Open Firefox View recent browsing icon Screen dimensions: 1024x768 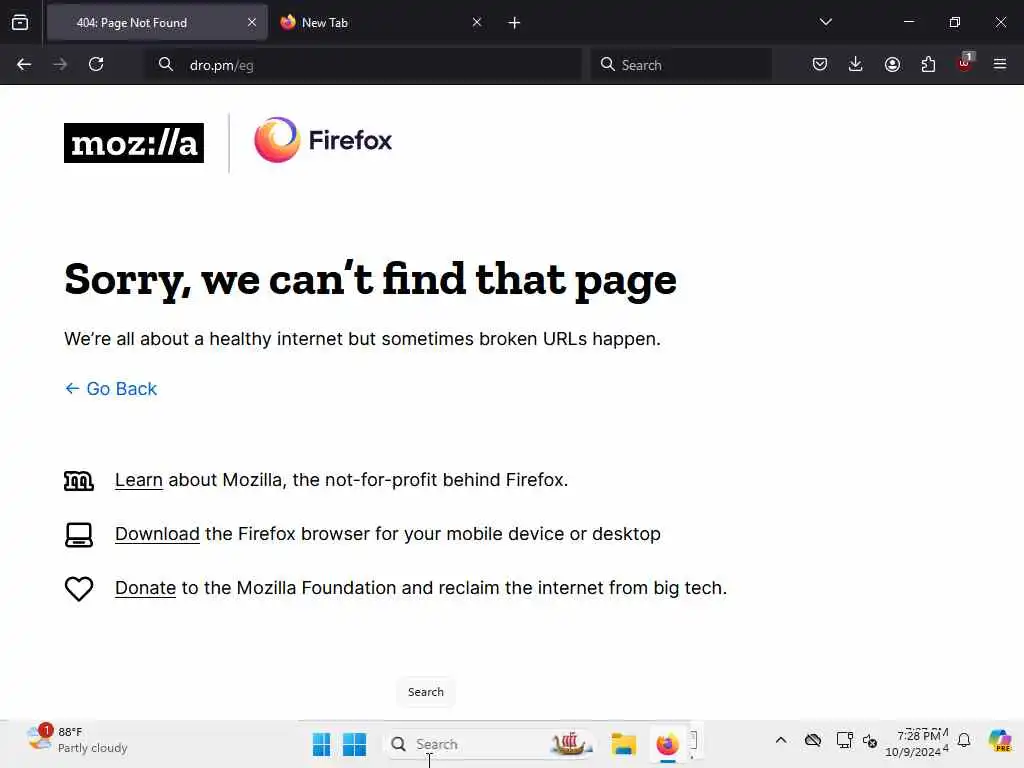[20, 22]
